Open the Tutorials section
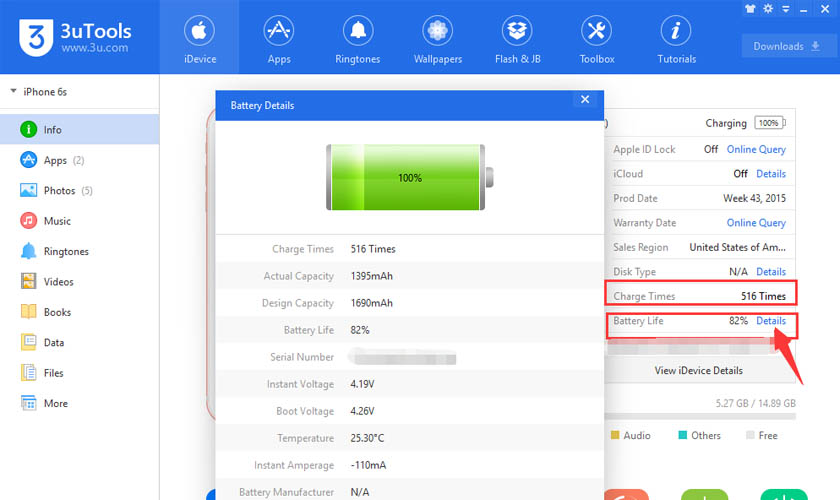 (676, 40)
